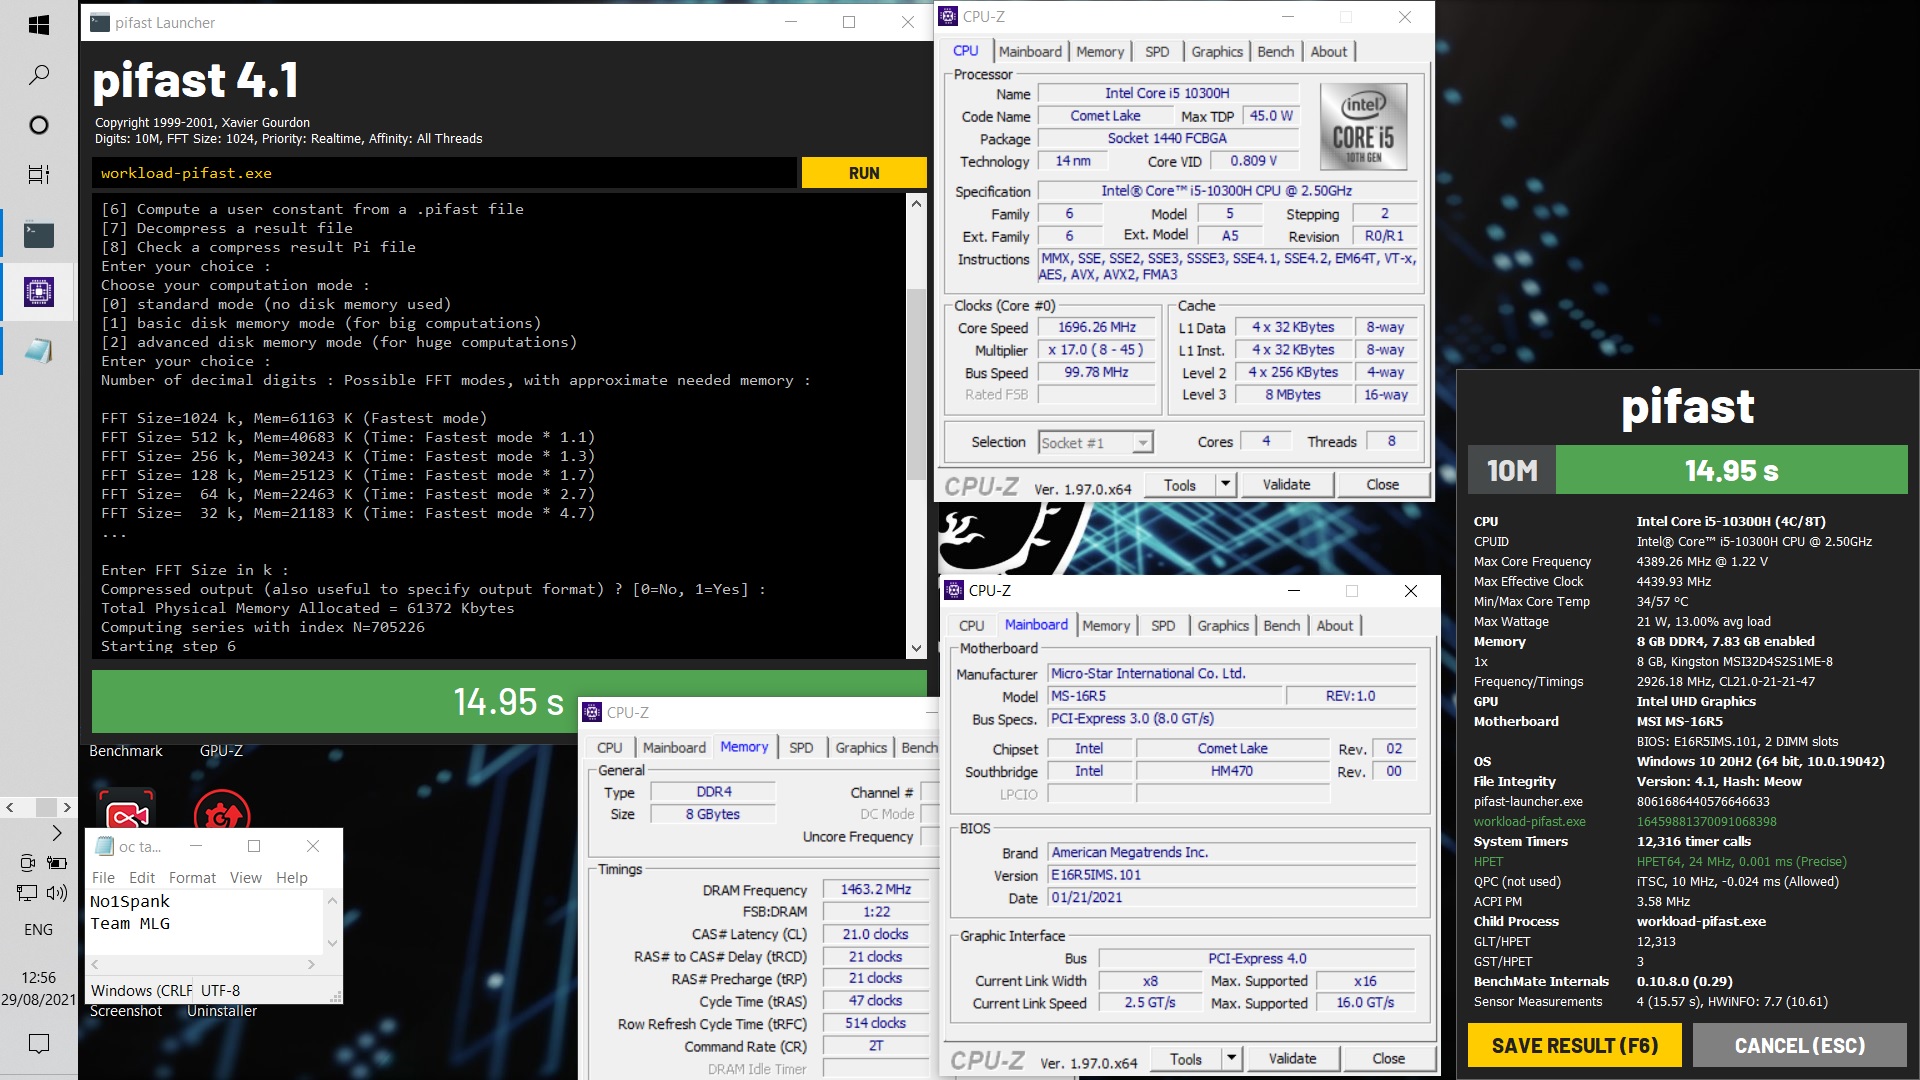Click the CPU-Z icon in Mainboard window title
The image size is (1920, 1080).
coord(954,591)
